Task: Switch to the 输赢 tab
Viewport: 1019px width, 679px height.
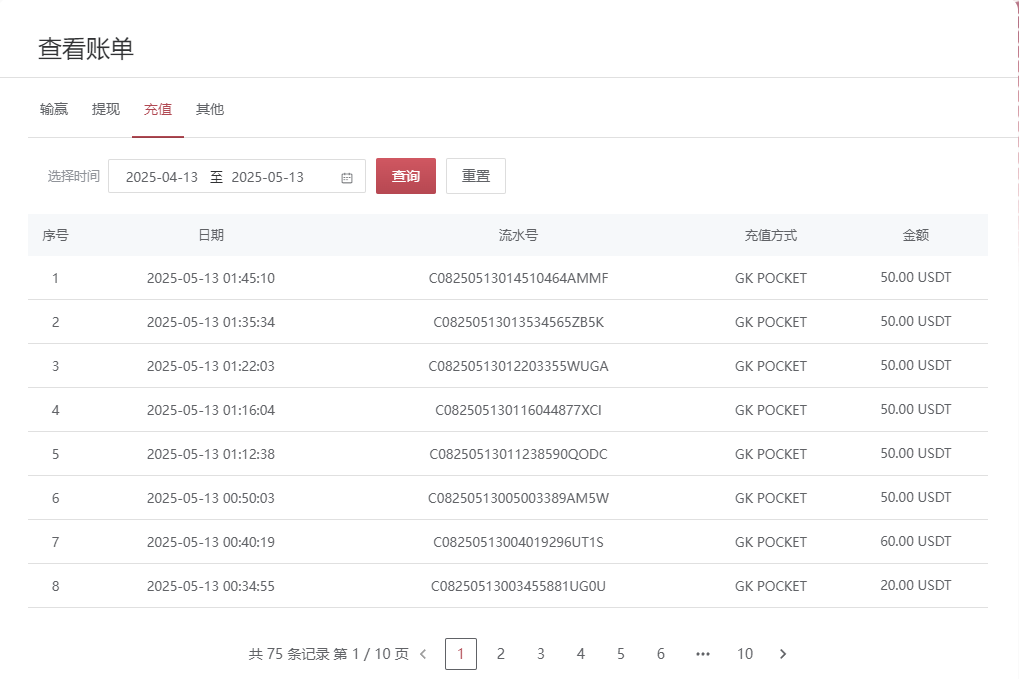Action: [x=54, y=109]
